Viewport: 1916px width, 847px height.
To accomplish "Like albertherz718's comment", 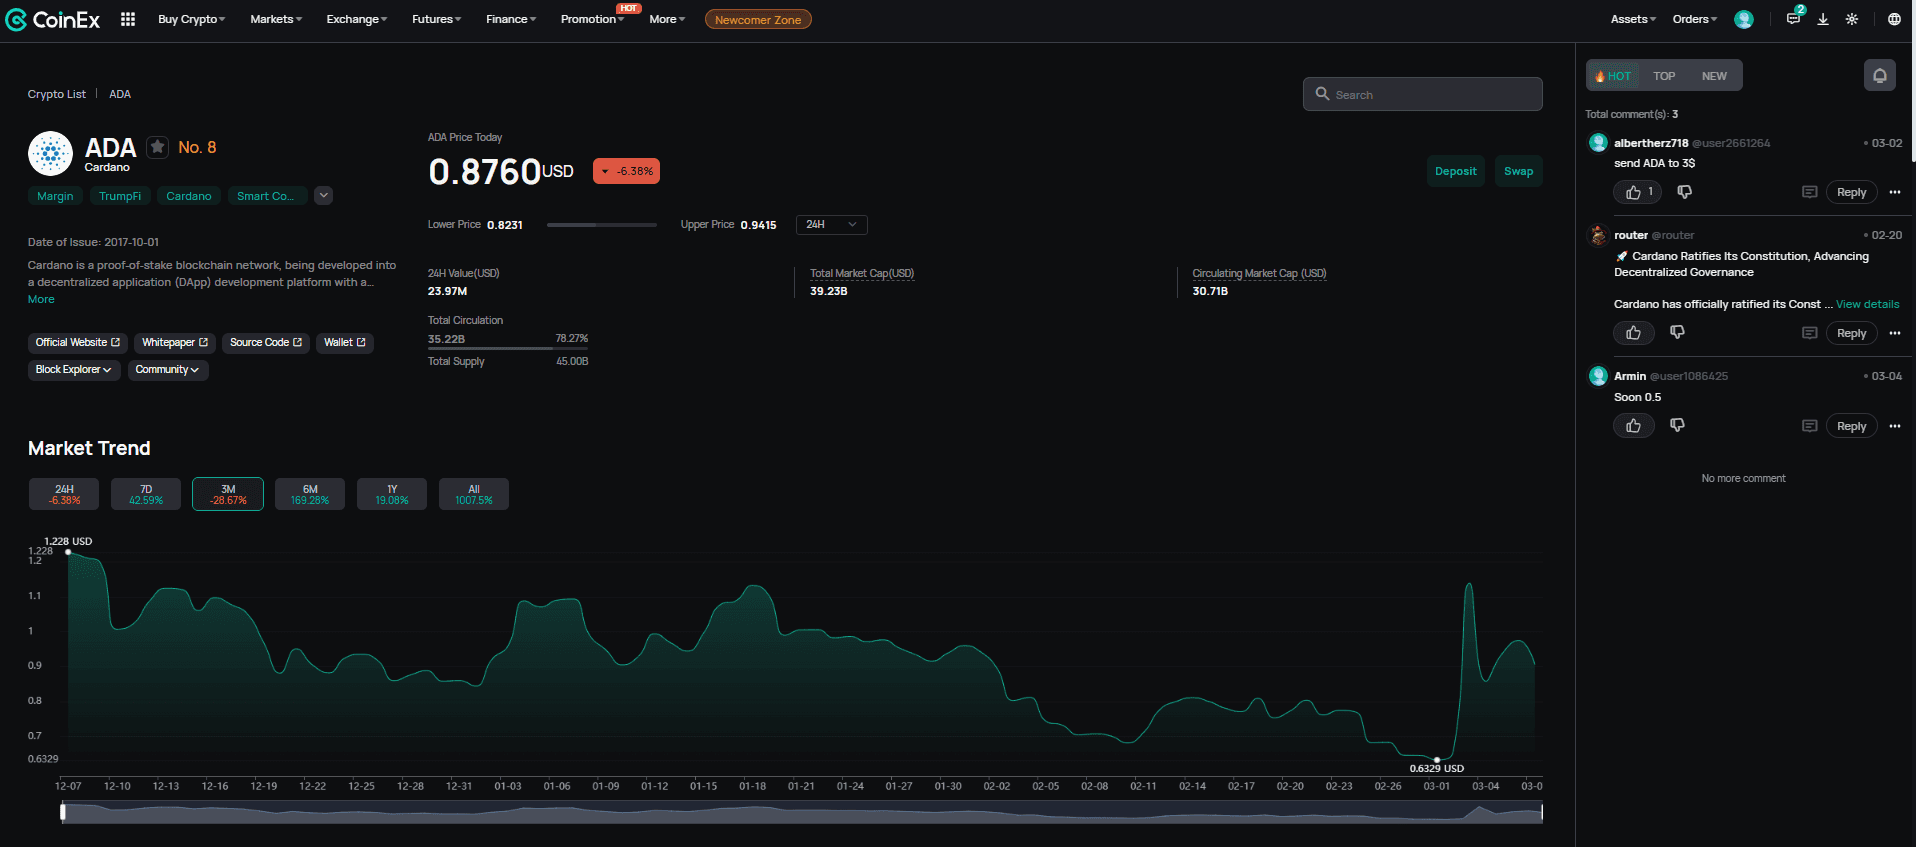I will [x=1638, y=192].
